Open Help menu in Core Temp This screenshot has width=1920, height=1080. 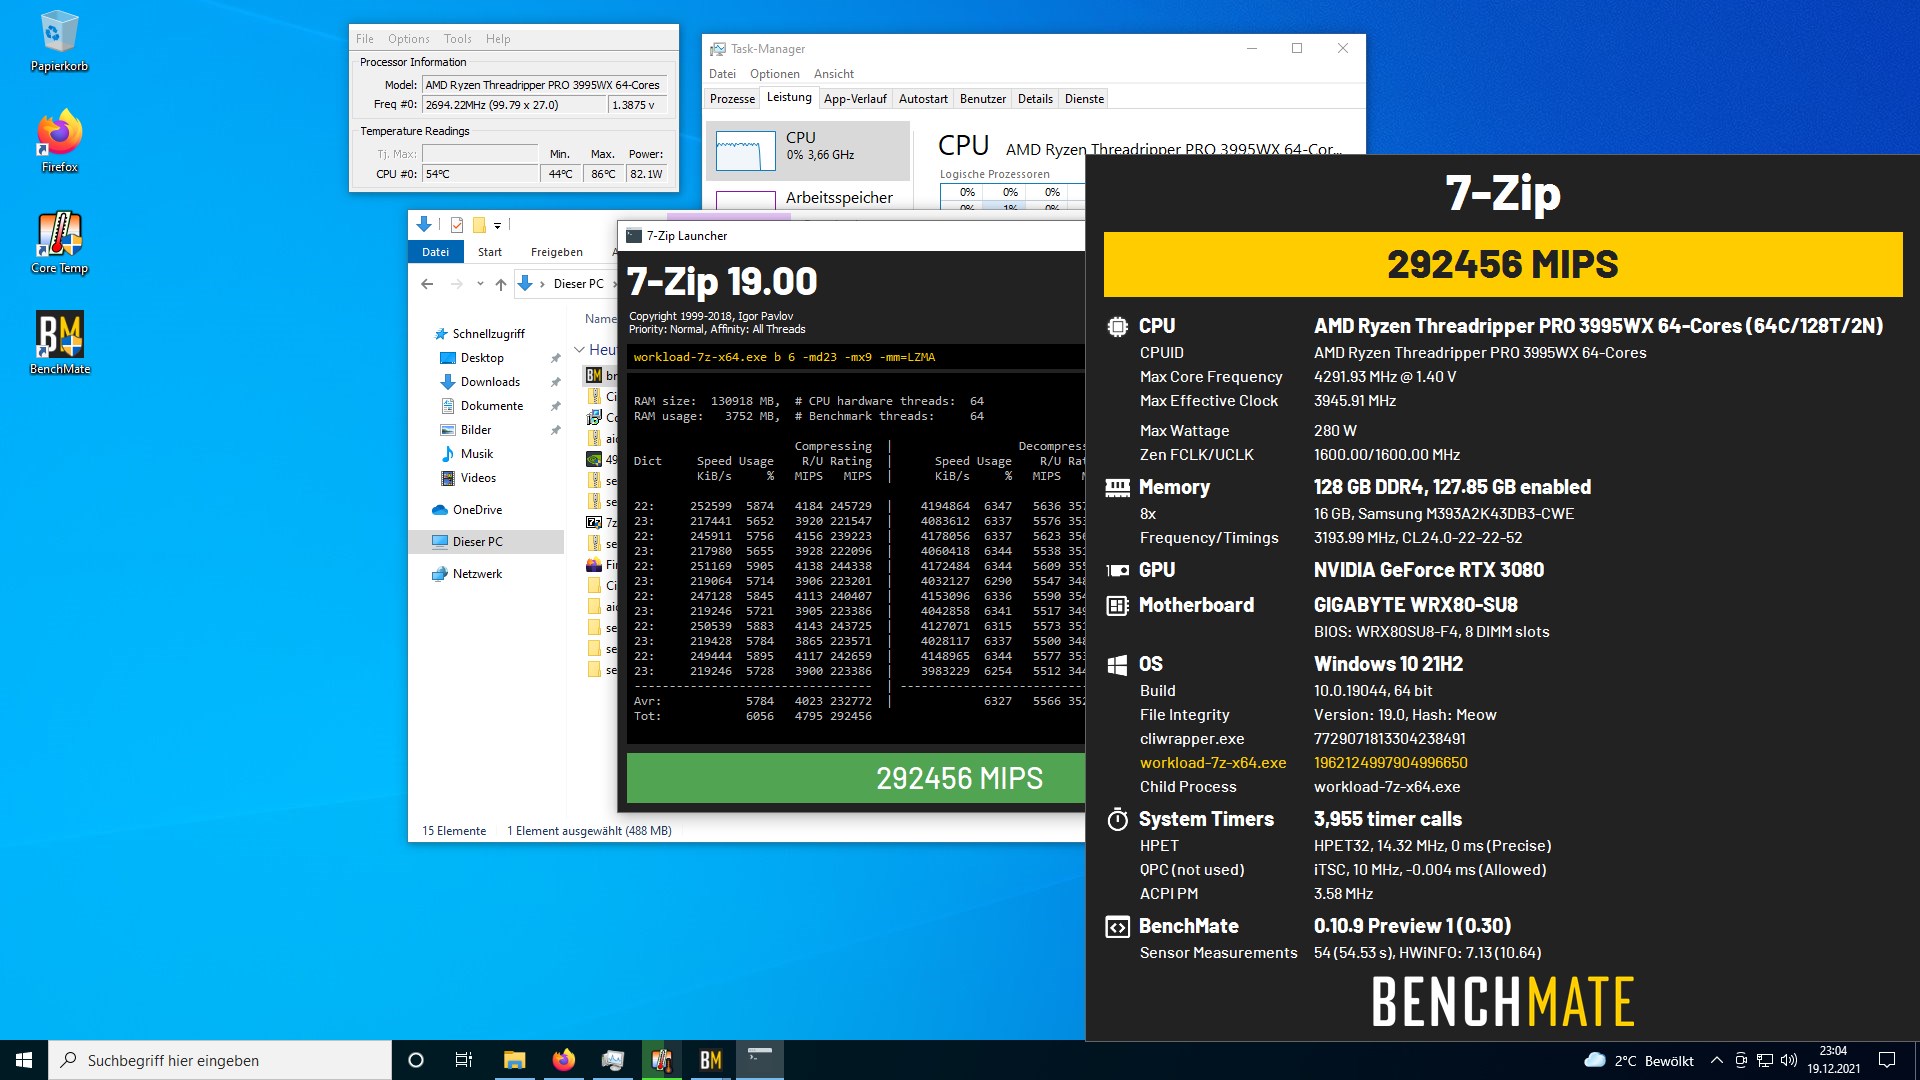498,39
